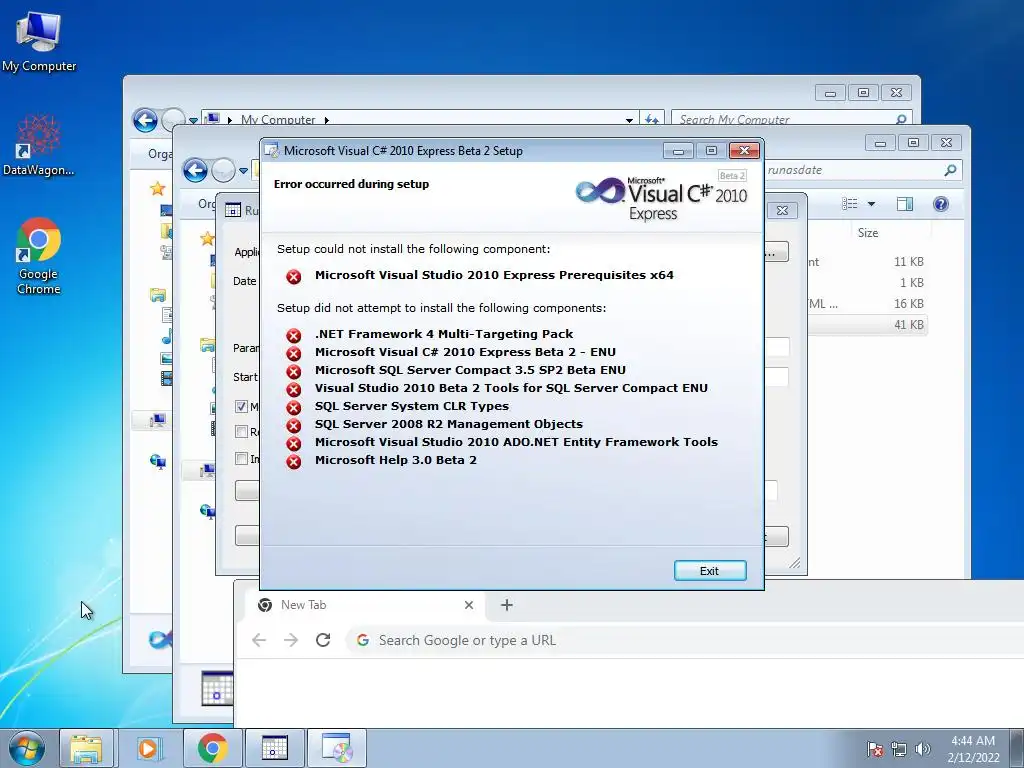Click favorites star in My Computer sidebar

(x=157, y=189)
